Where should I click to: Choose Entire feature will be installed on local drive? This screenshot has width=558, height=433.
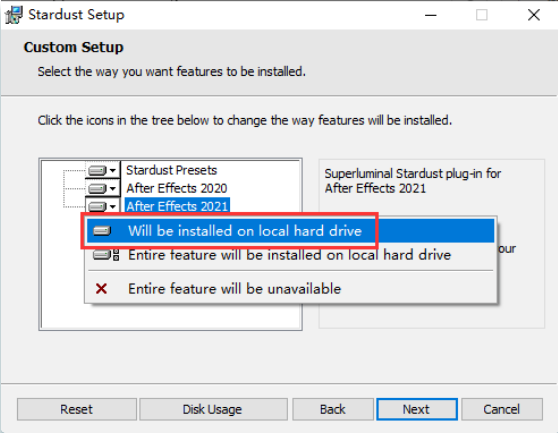click(x=290, y=255)
